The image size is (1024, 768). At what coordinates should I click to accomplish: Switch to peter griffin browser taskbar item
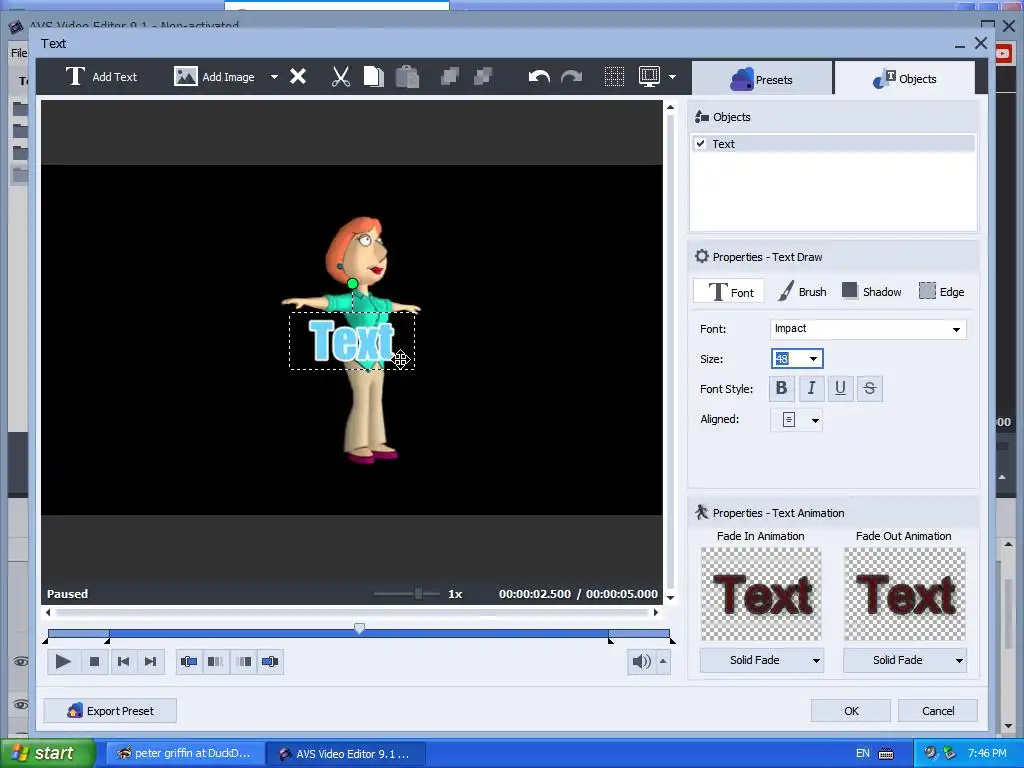tap(185, 754)
